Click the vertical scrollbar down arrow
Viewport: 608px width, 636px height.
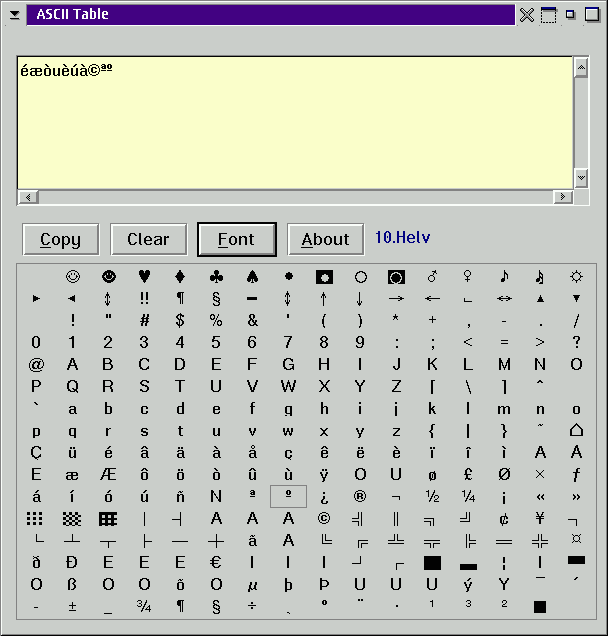coord(581,178)
